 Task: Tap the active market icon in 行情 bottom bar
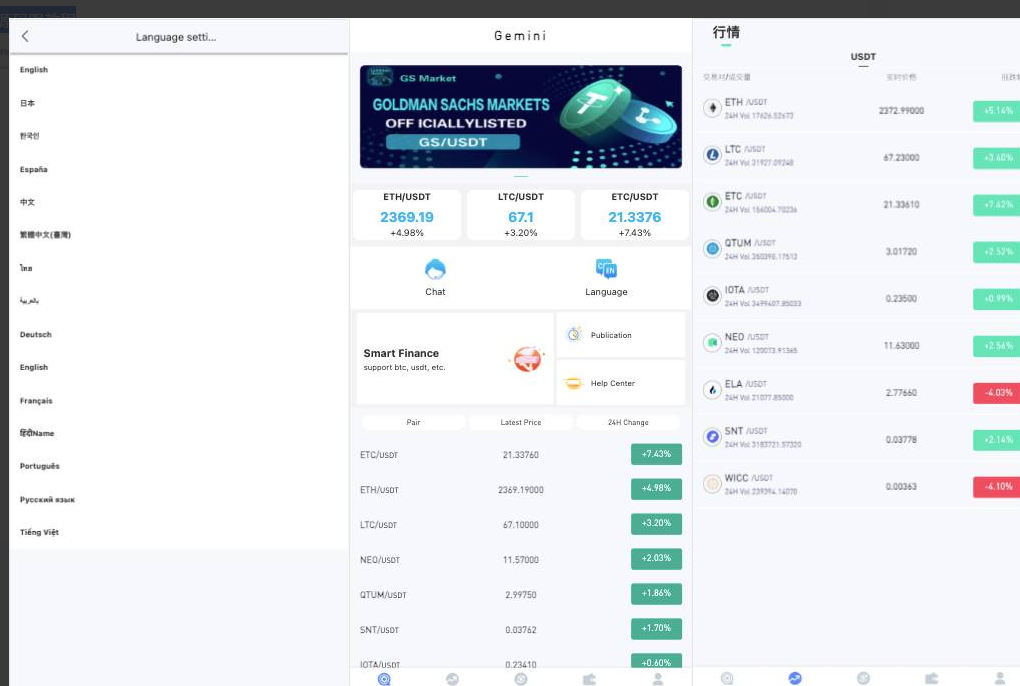pos(795,678)
